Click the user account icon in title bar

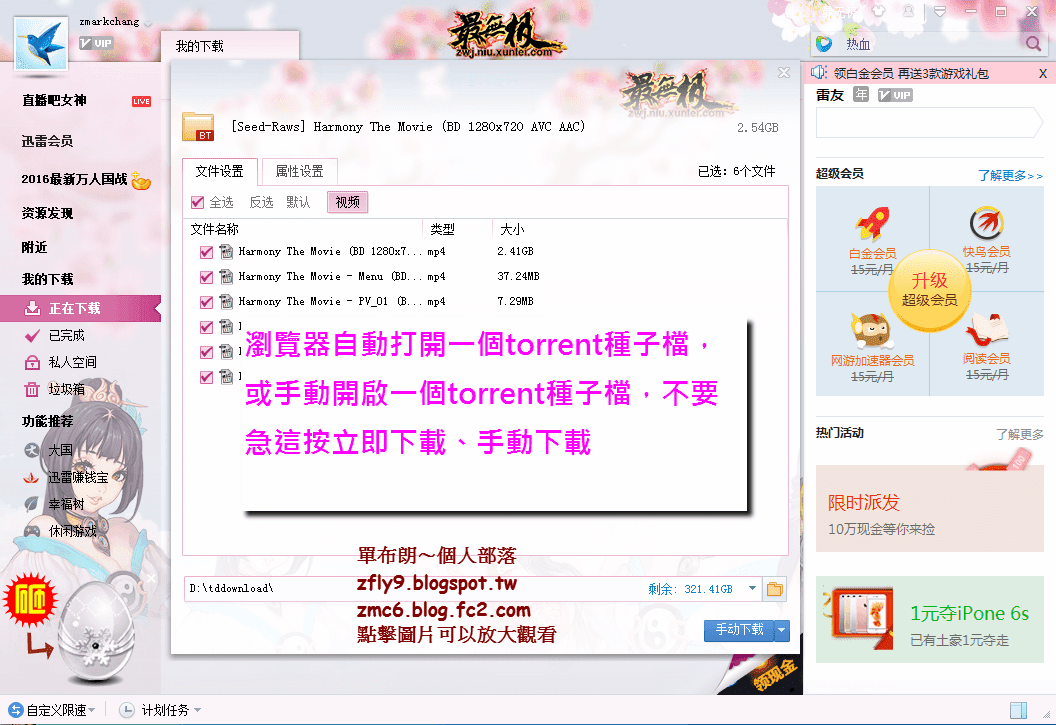(x=909, y=11)
